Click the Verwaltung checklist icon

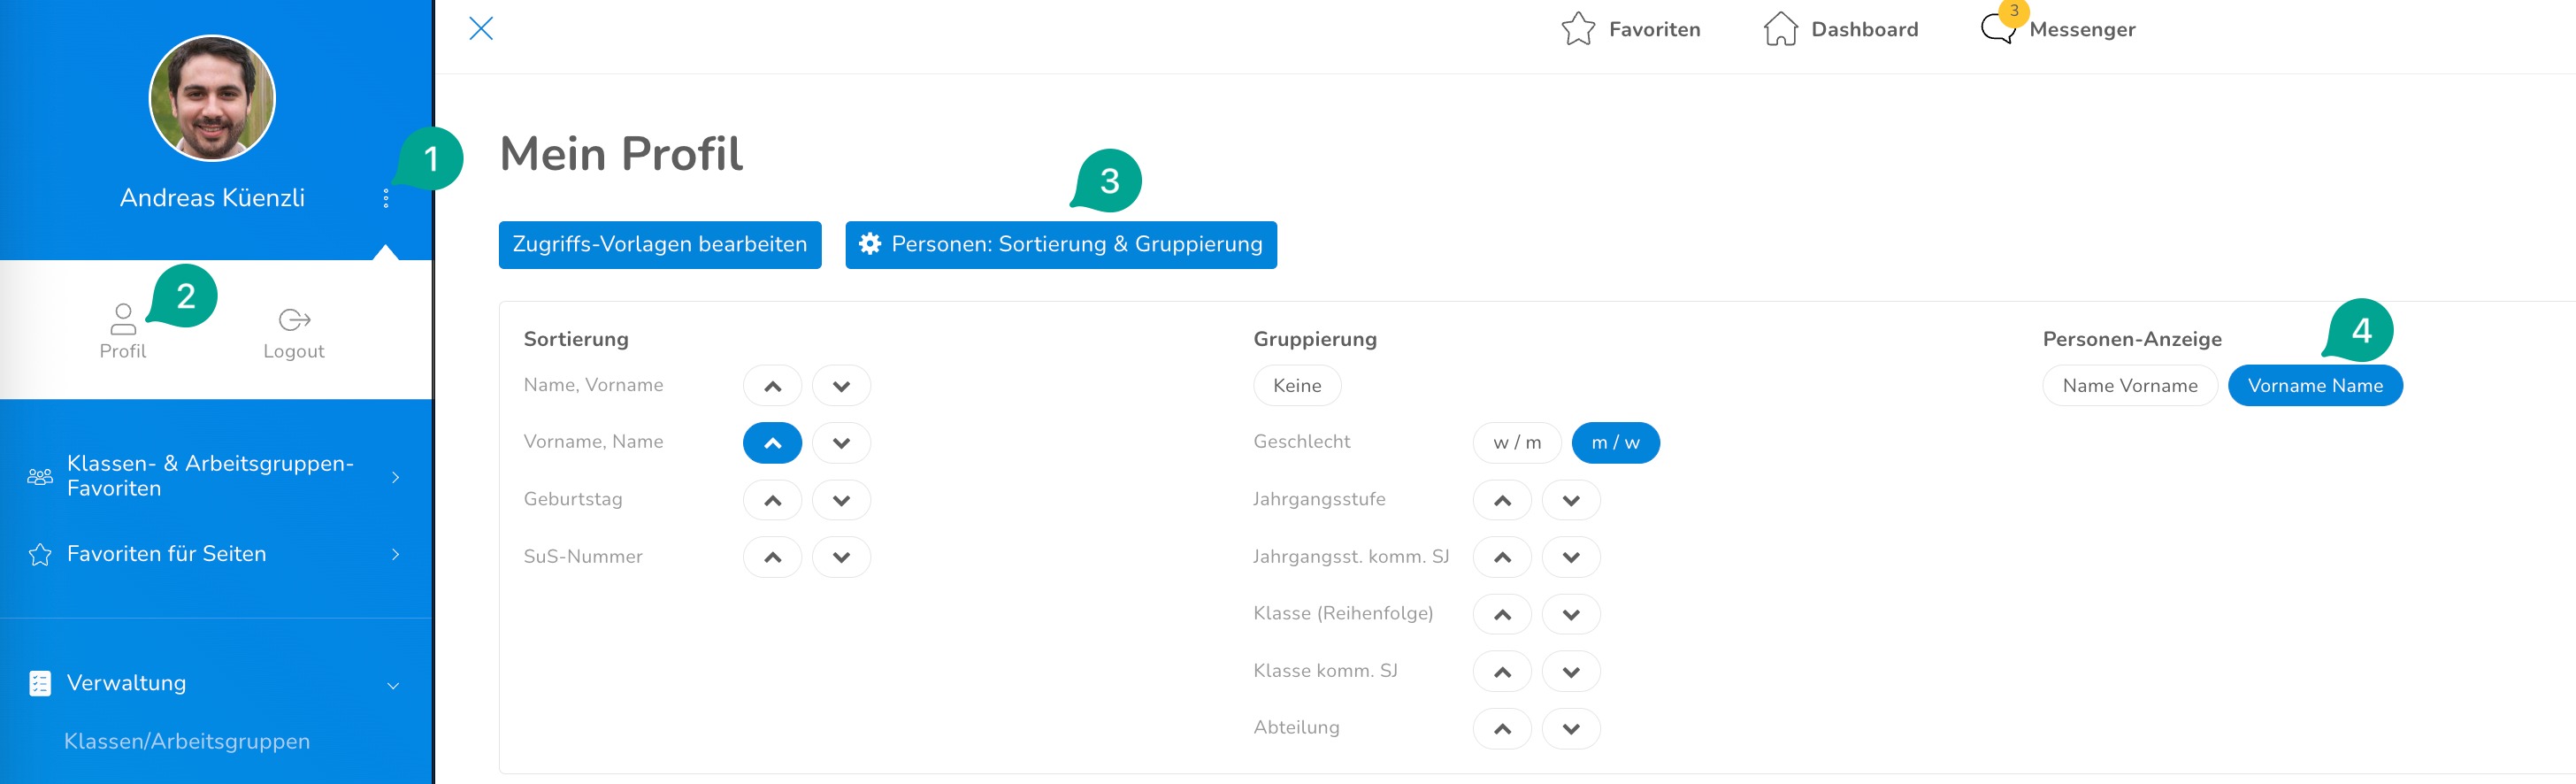tap(40, 683)
